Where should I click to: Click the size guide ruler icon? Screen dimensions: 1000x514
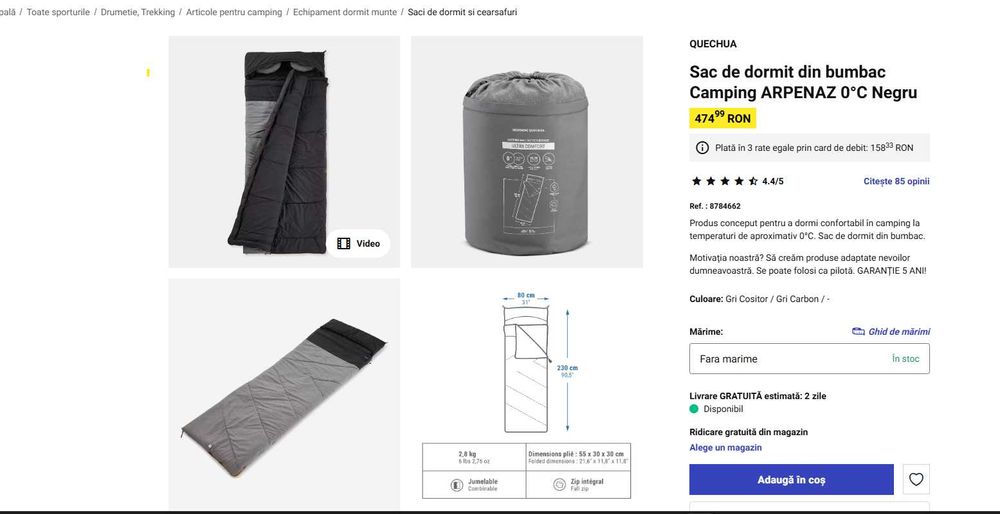click(858, 332)
